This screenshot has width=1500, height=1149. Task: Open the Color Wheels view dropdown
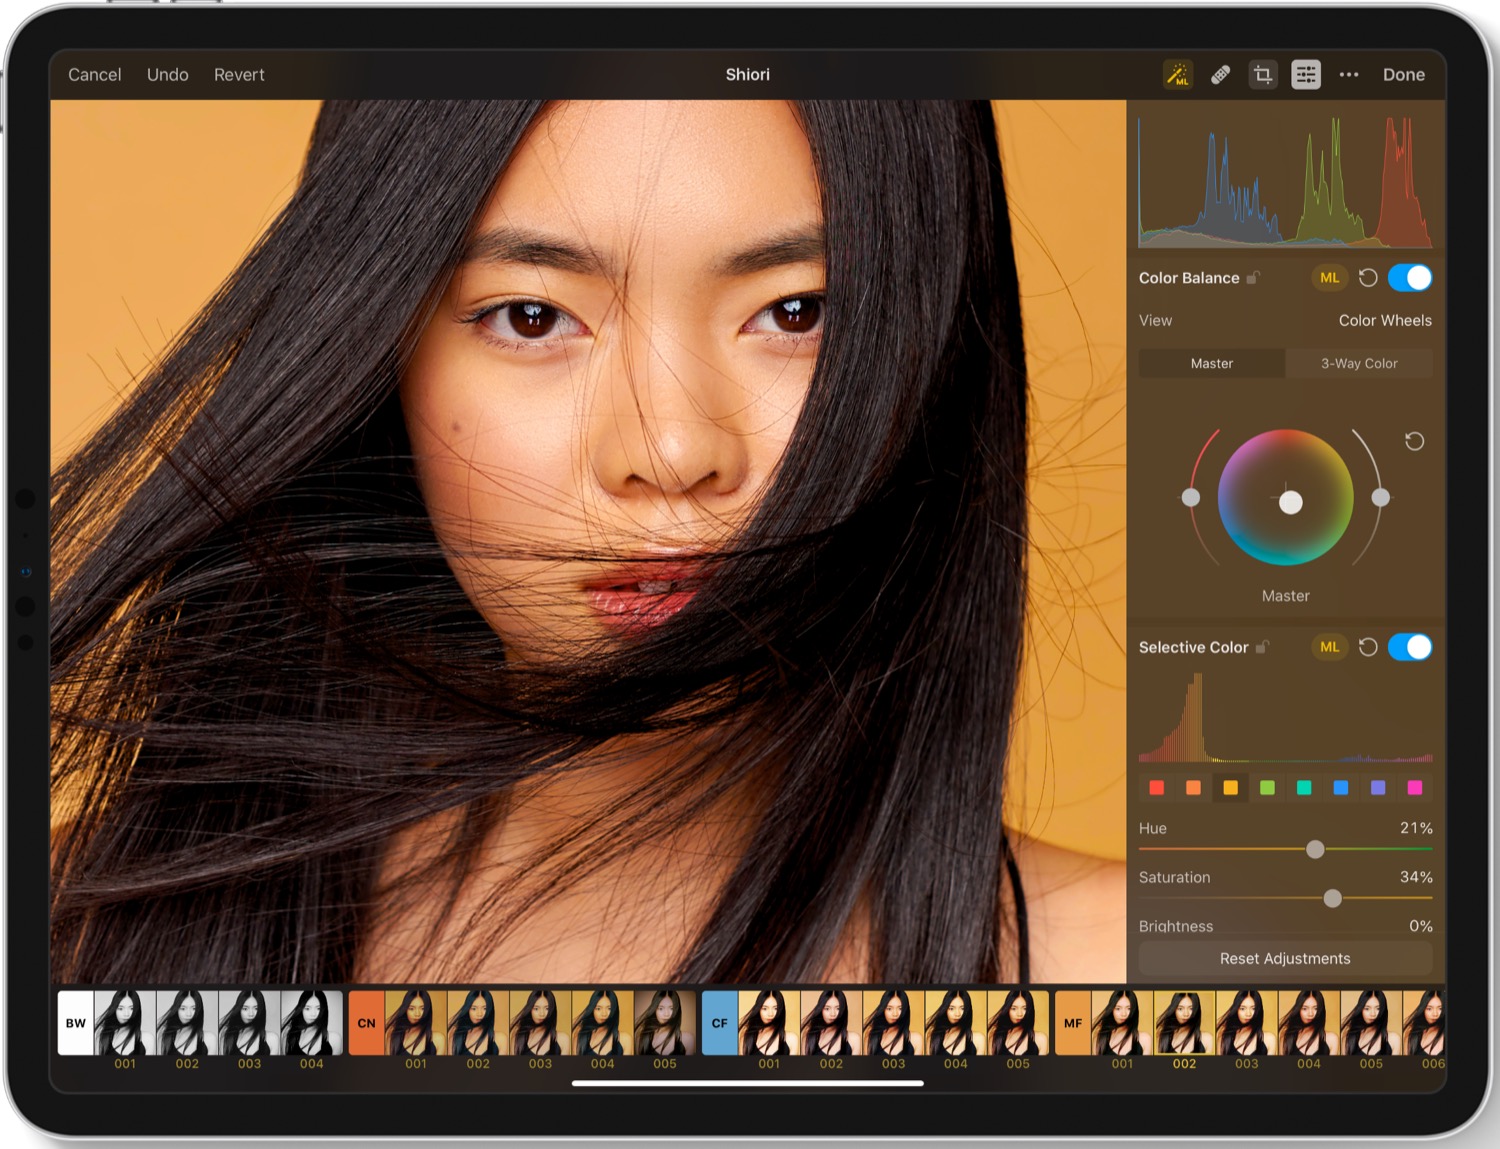point(1384,320)
